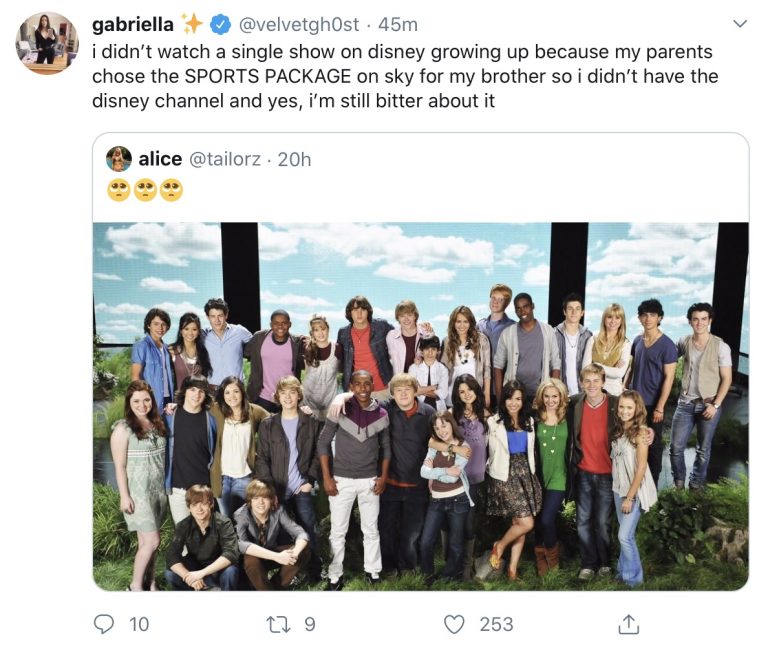The width and height of the screenshot is (768, 649).
Task: Click the blue verified badge
Action: point(220,24)
